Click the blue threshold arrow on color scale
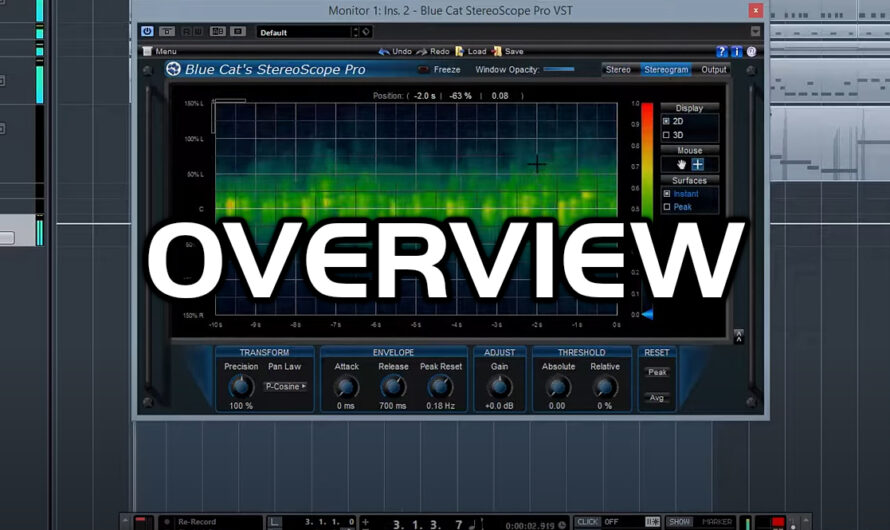This screenshot has height=530, width=890. tap(647, 314)
